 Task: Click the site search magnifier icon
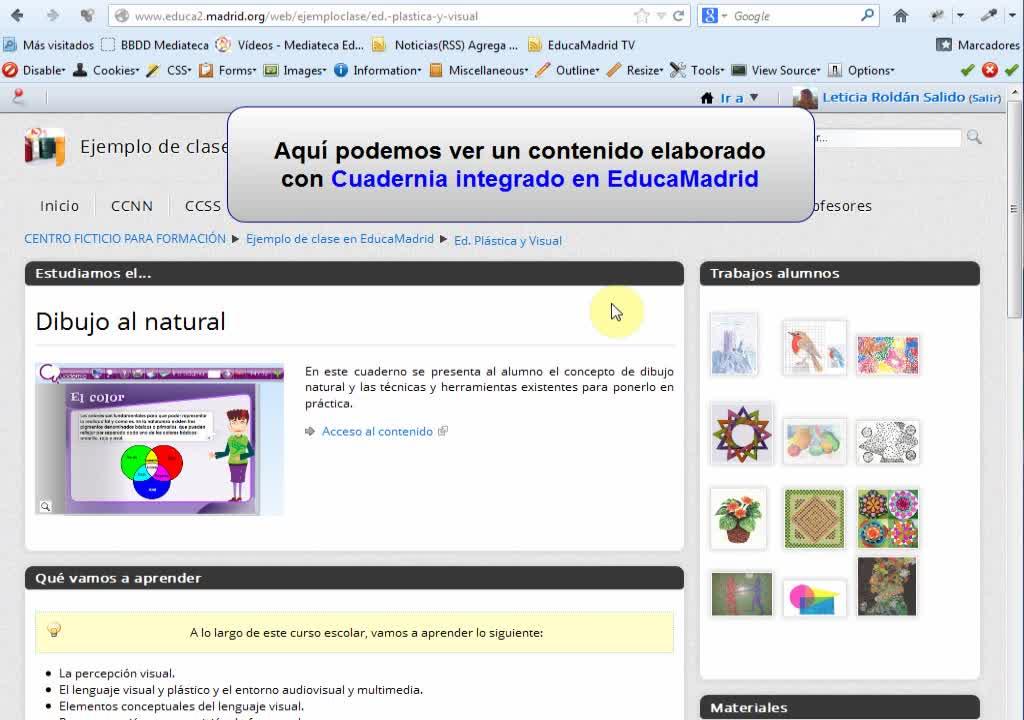974,138
